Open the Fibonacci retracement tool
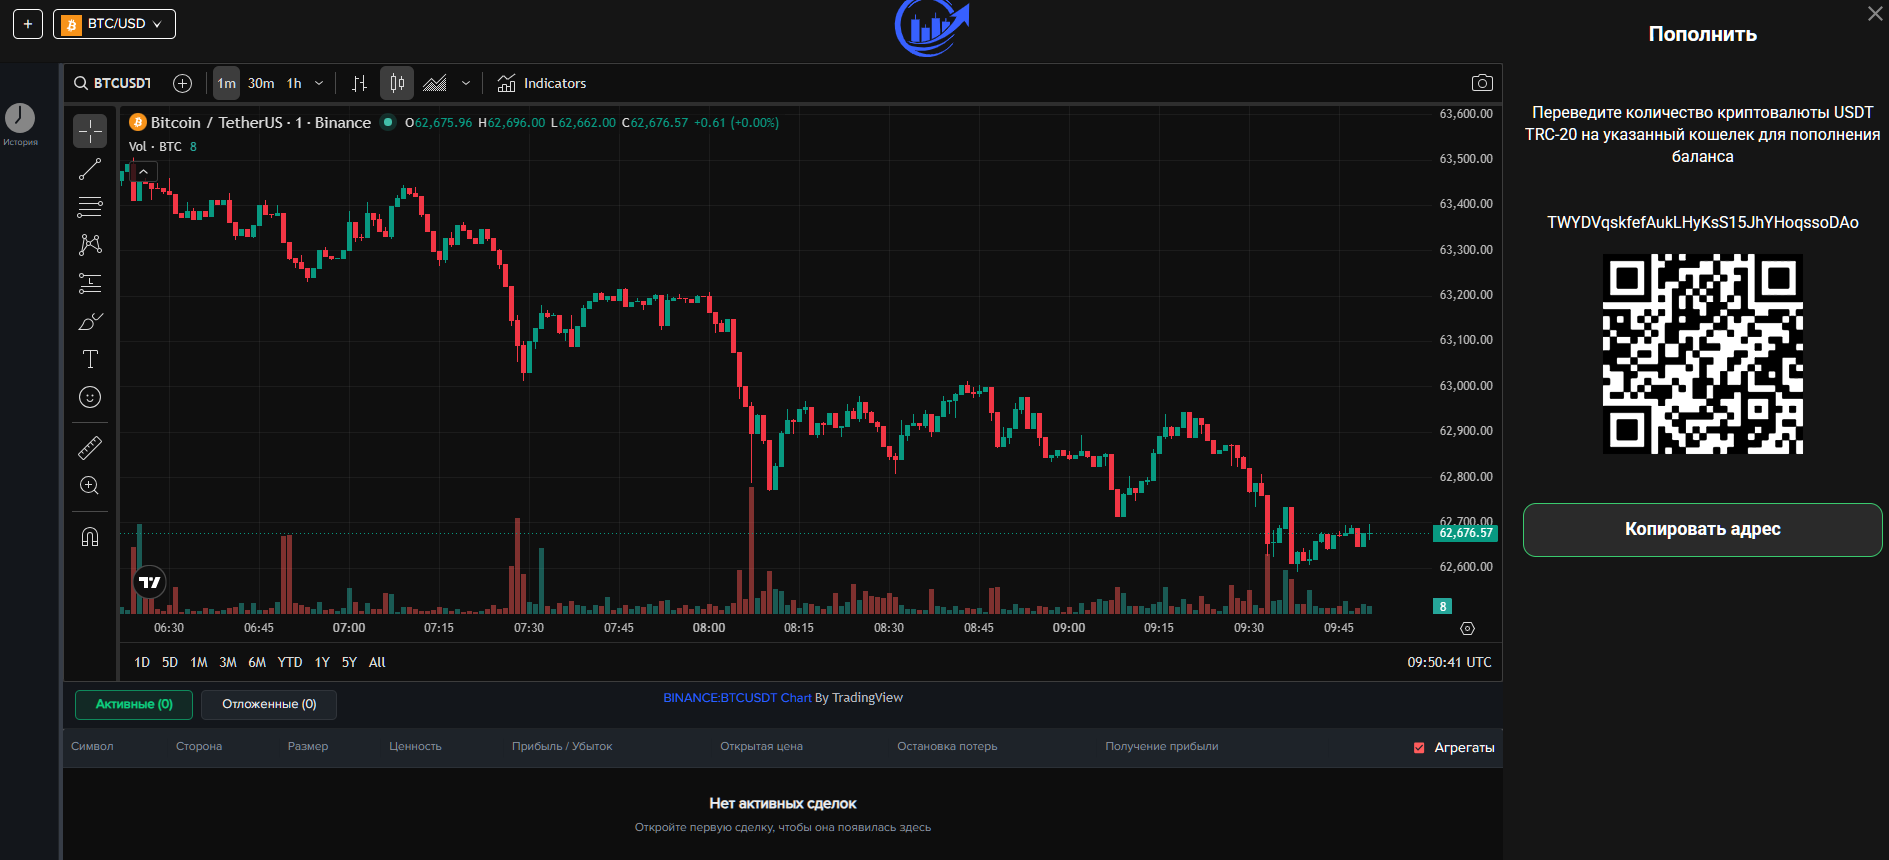The image size is (1889, 860). [90, 207]
